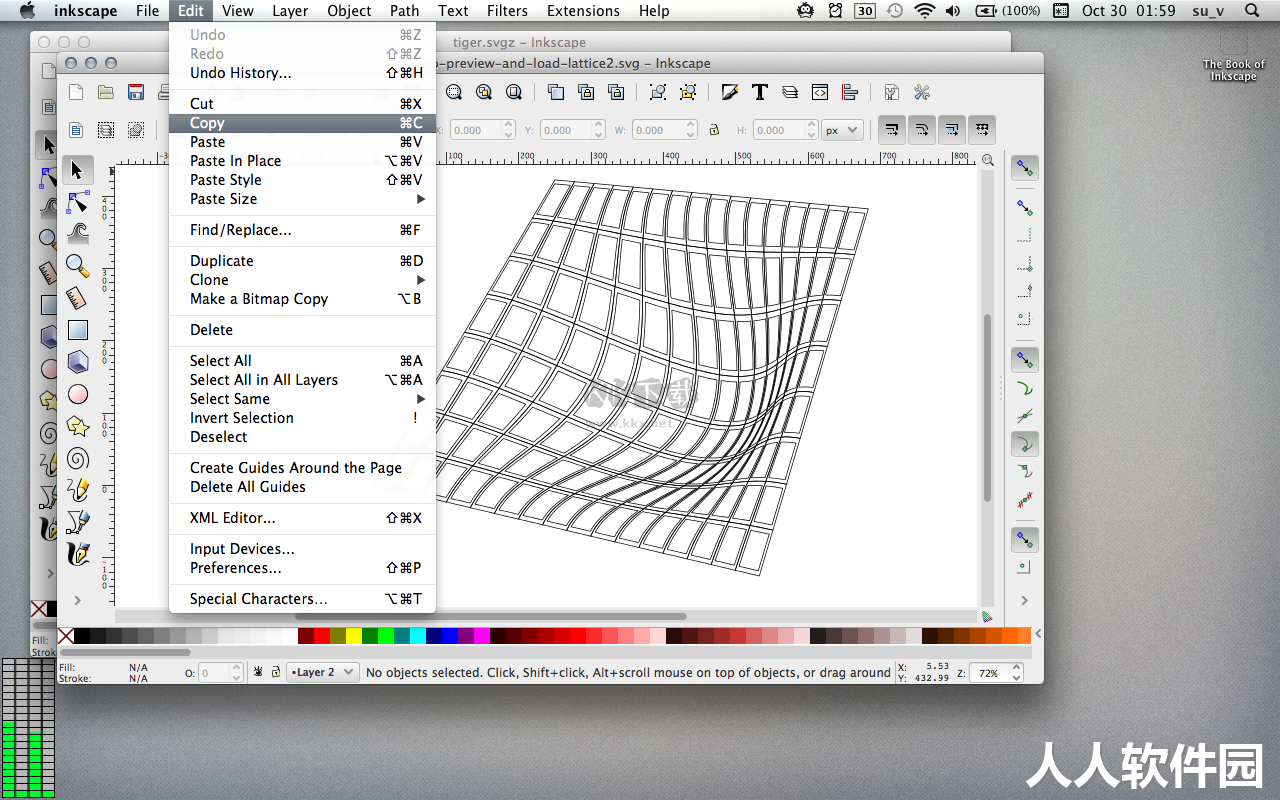
Task: Choose Duplicate from the Edit menu
Action: (302, 261)
